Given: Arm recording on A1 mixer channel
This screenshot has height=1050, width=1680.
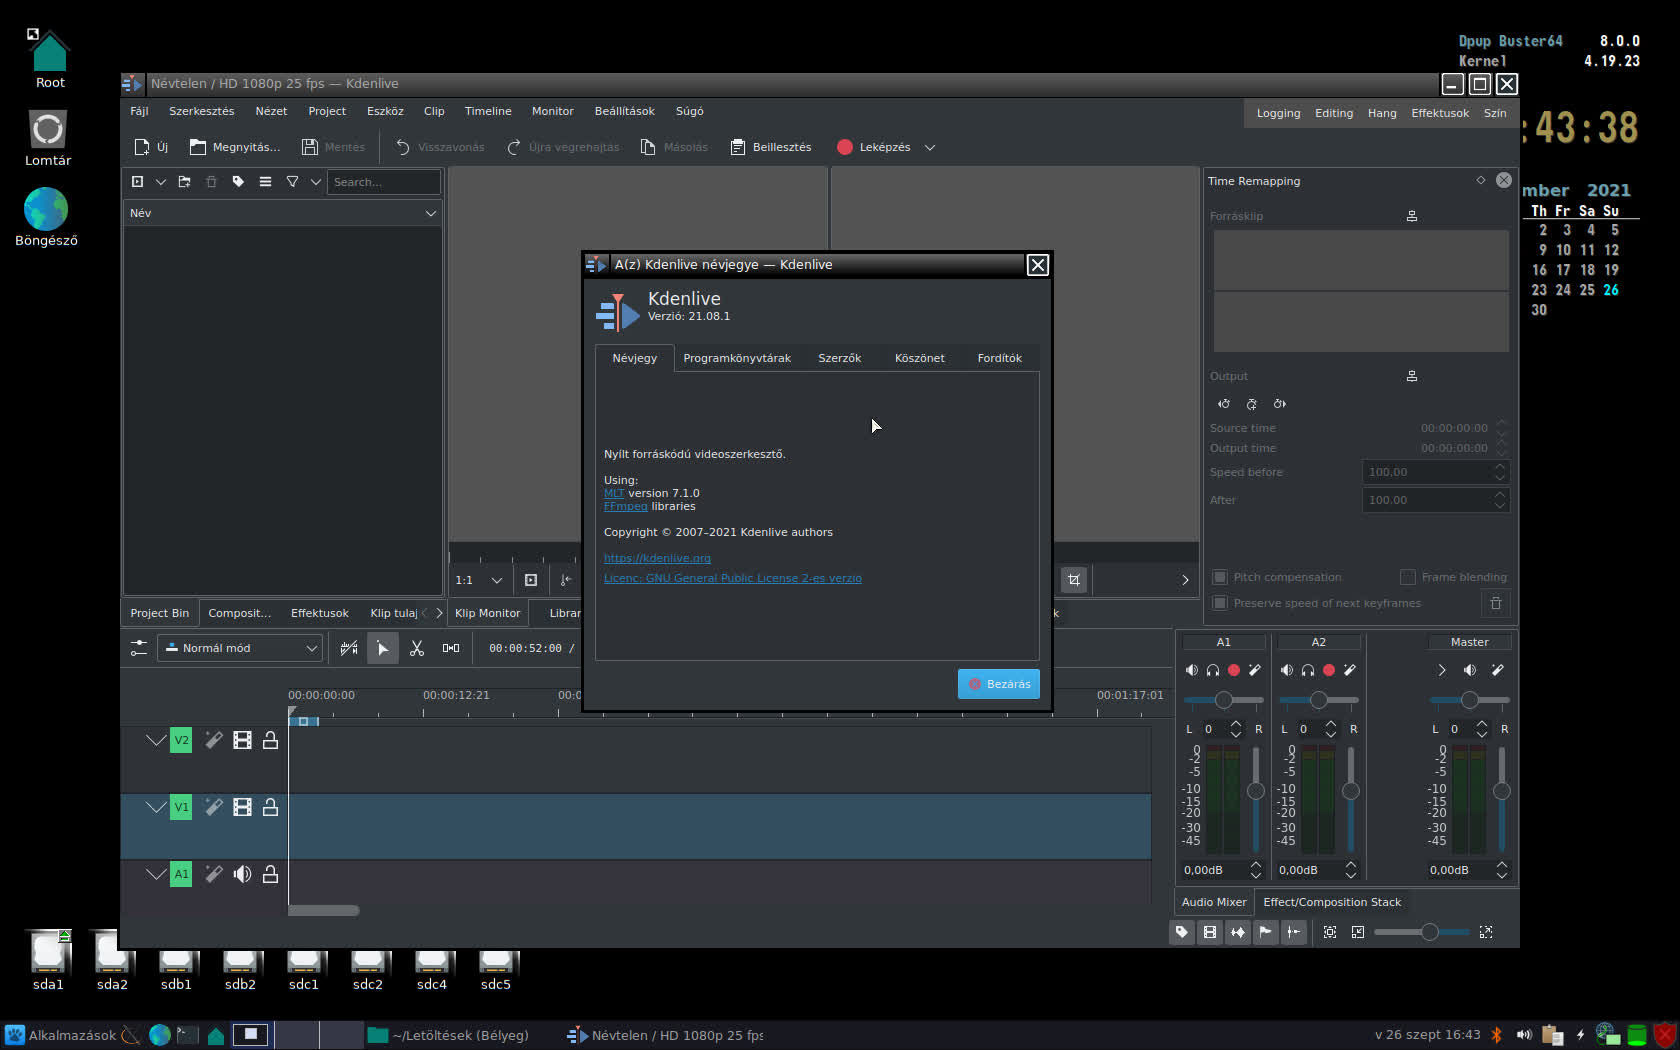Looking at the screenshot, I should click(1234, 670).
